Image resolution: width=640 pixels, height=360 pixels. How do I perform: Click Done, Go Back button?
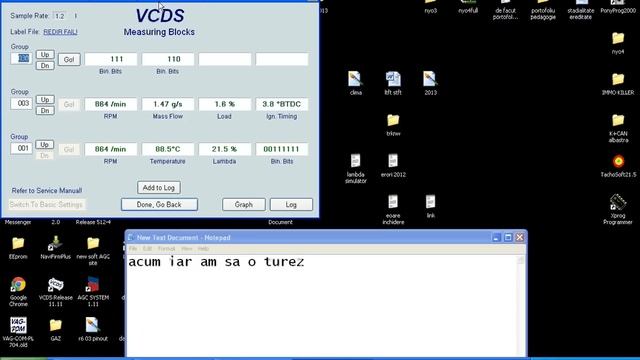159,204
